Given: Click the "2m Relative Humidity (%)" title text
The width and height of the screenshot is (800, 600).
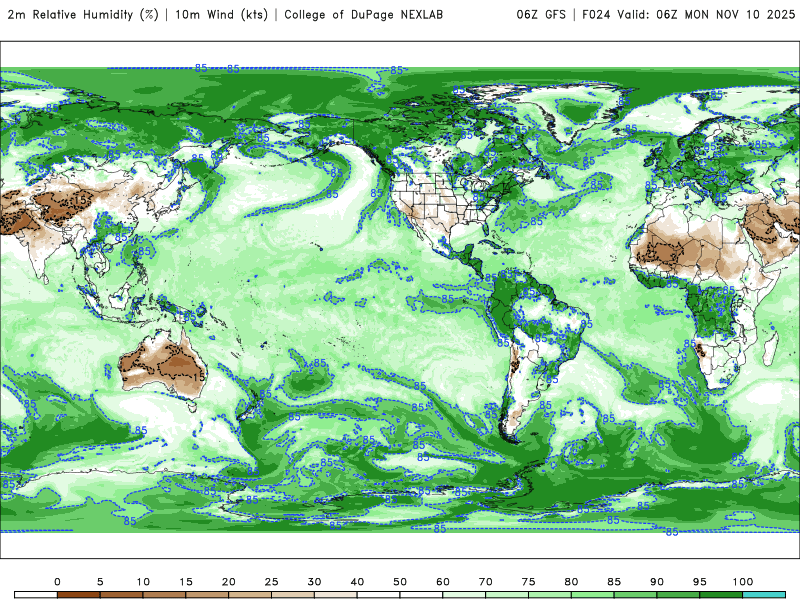Looking at the screenshot, I should pyautogui.click(x=83, y=14).
